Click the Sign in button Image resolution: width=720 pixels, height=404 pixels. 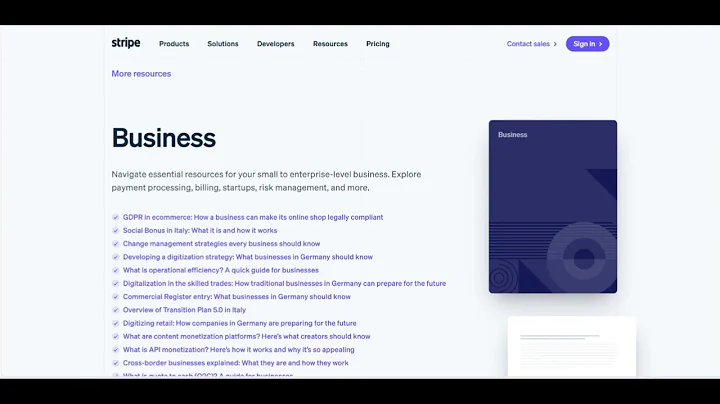pos(587,44)
